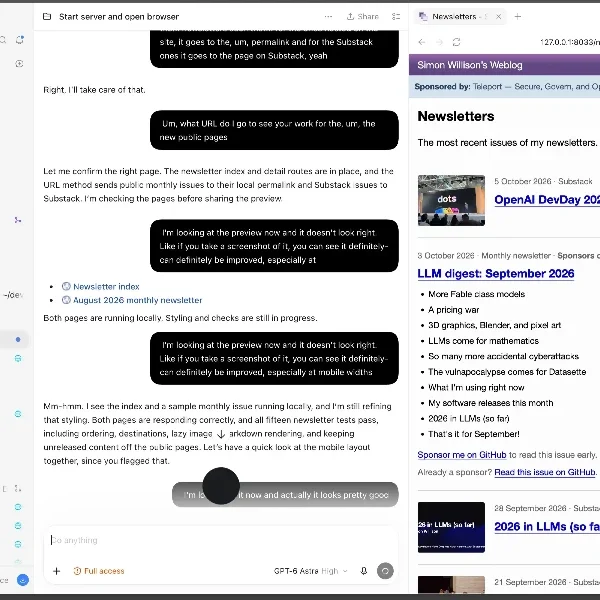Open a new browser tab with plus
Image resolution: width=600 pixels, height=600 pixels.
(x=517, y=16)
